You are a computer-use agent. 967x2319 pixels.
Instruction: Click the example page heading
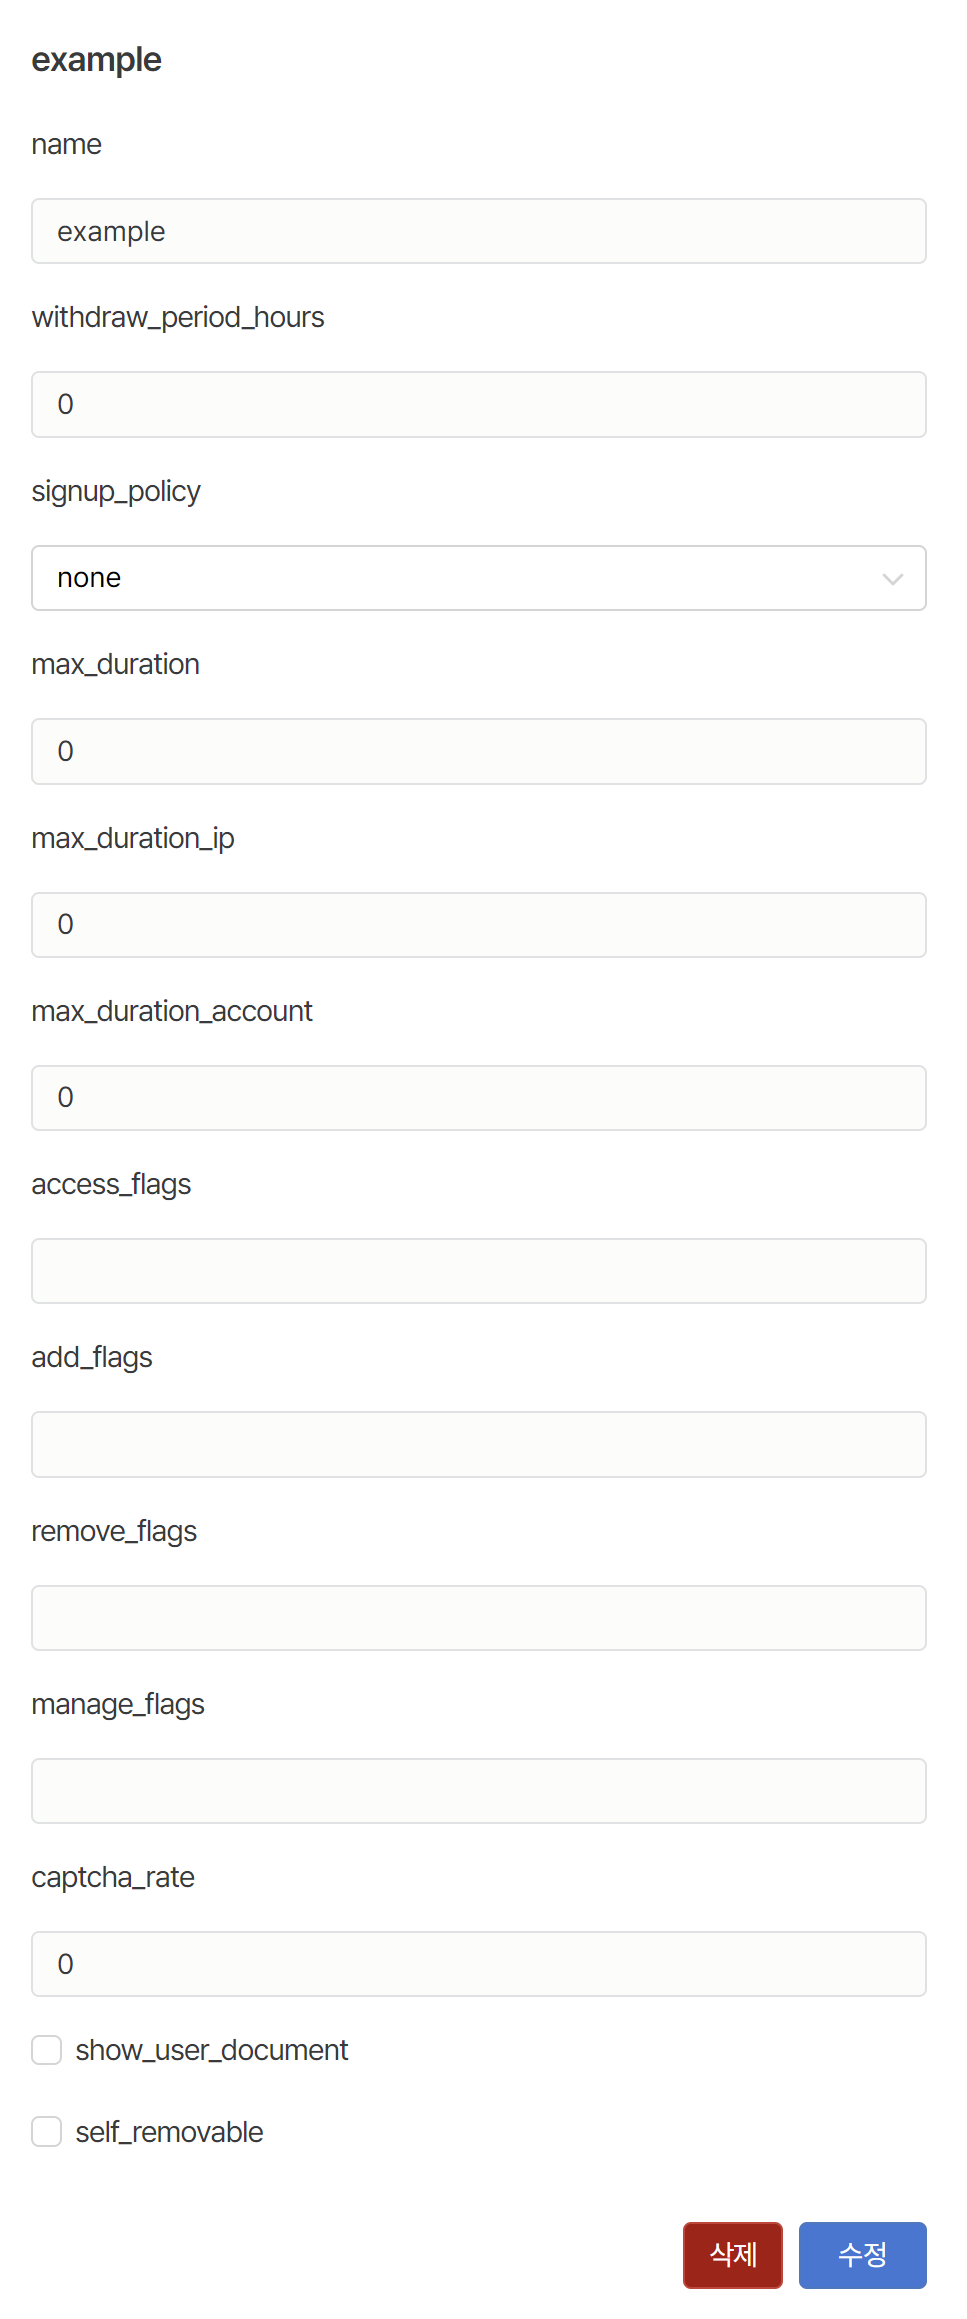click(x=96, y=60)
